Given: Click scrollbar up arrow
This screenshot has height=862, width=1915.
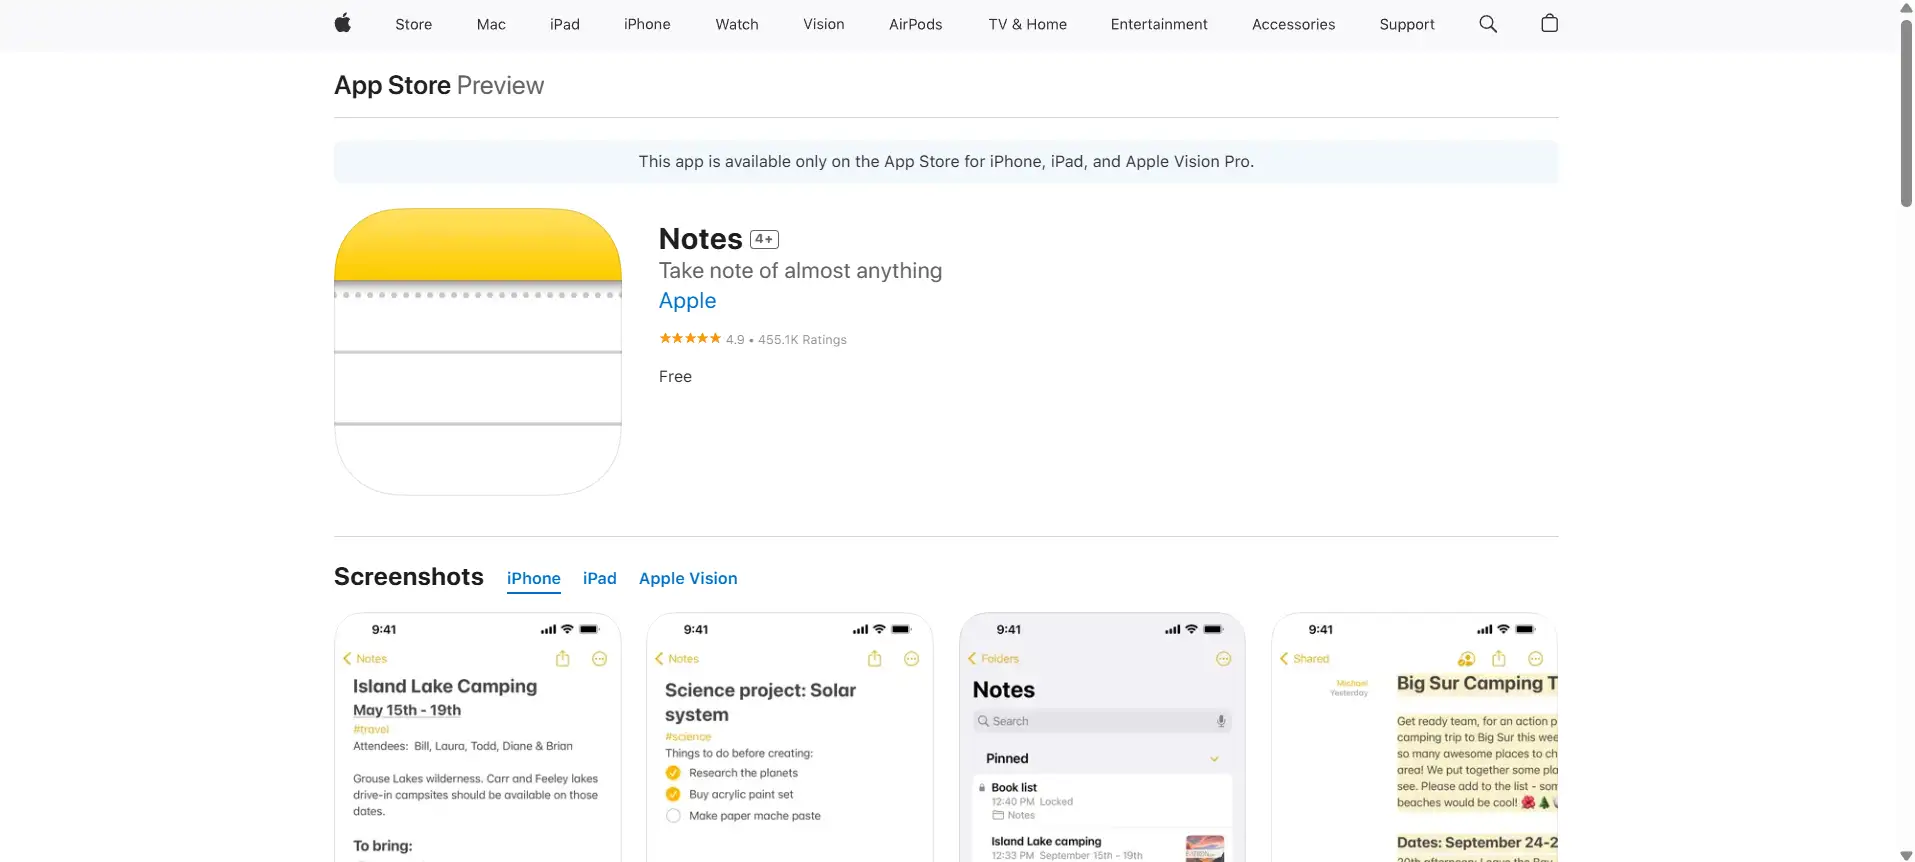Looking at the screenshot, I should (1906, 7).
